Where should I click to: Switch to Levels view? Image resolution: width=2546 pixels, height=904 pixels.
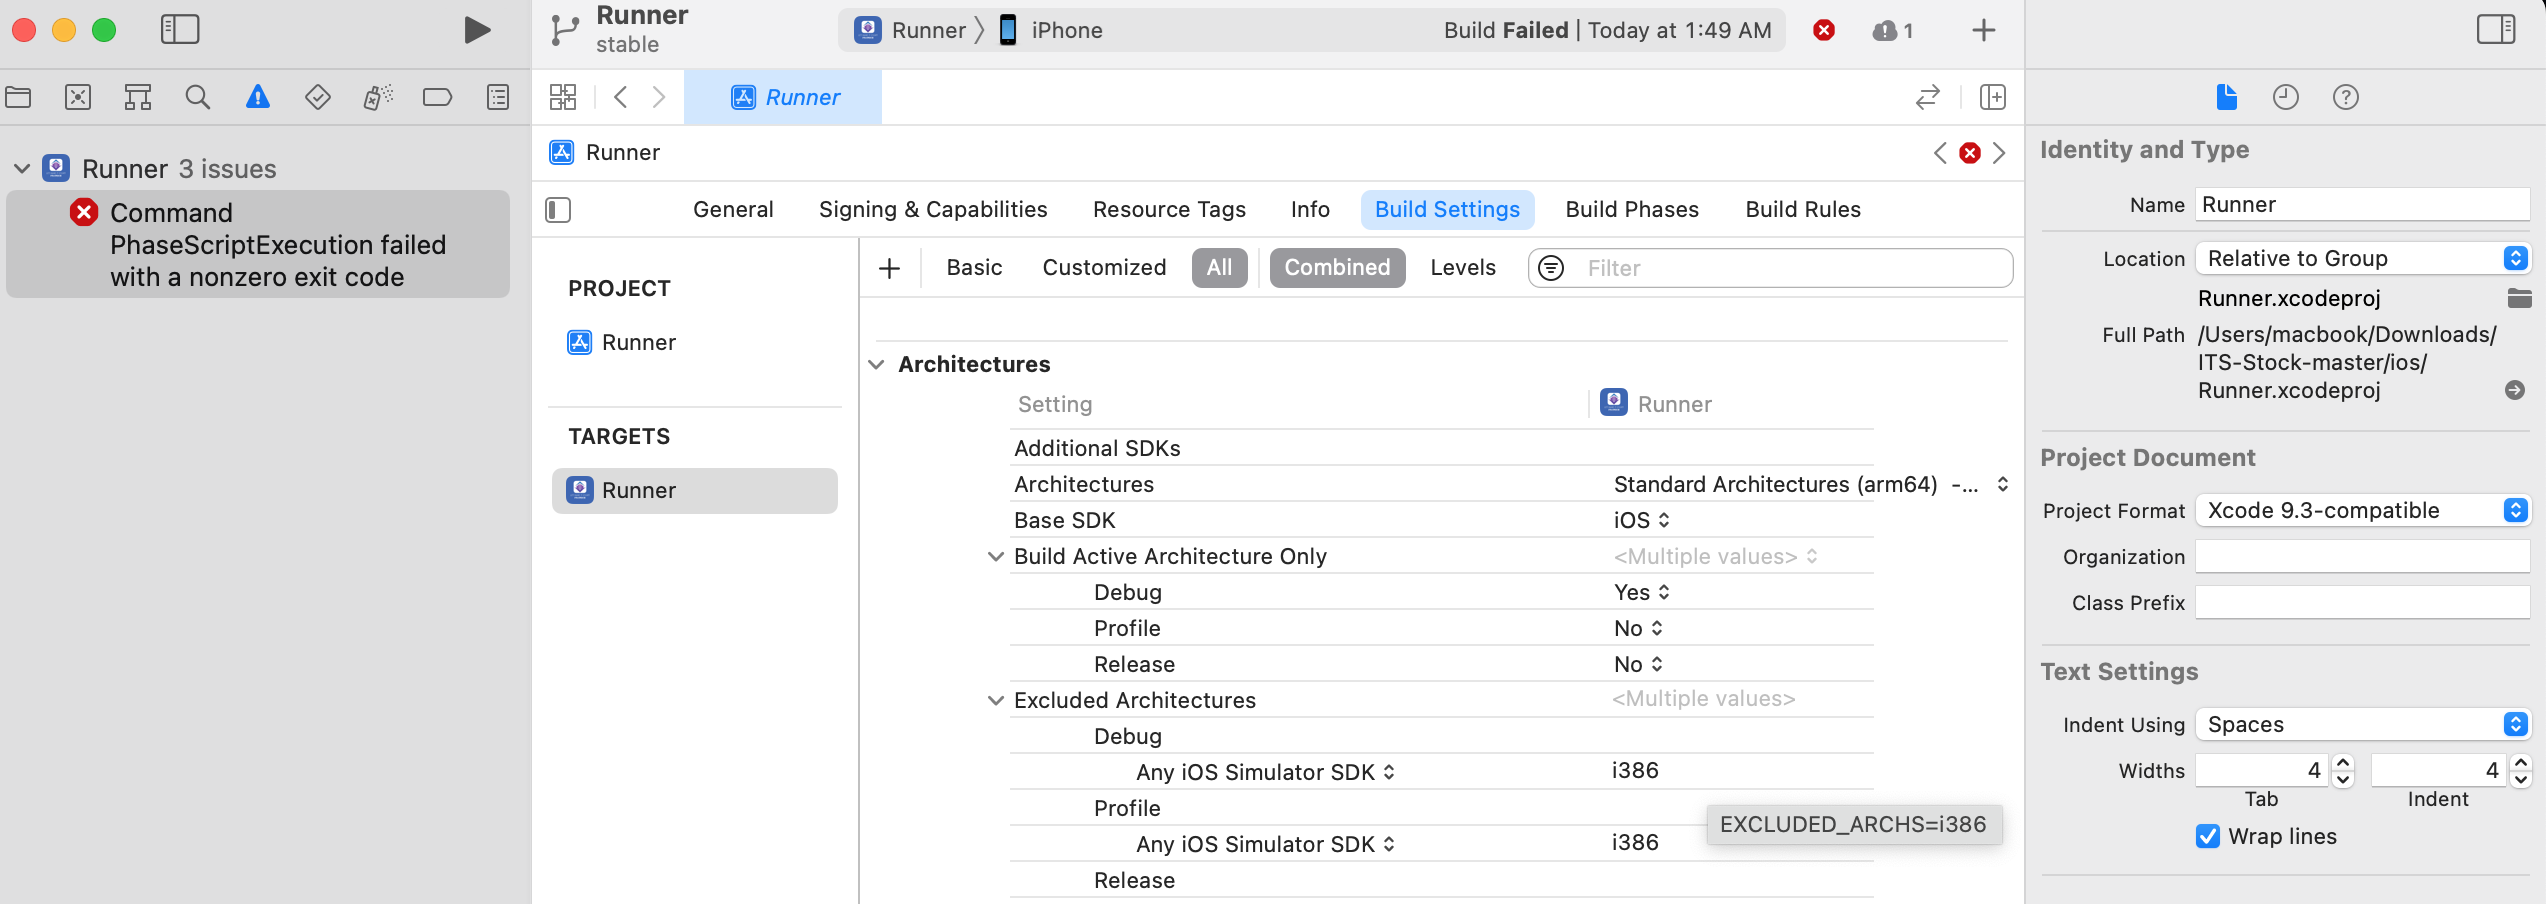pyautogui.click(x=1463, y=268)
